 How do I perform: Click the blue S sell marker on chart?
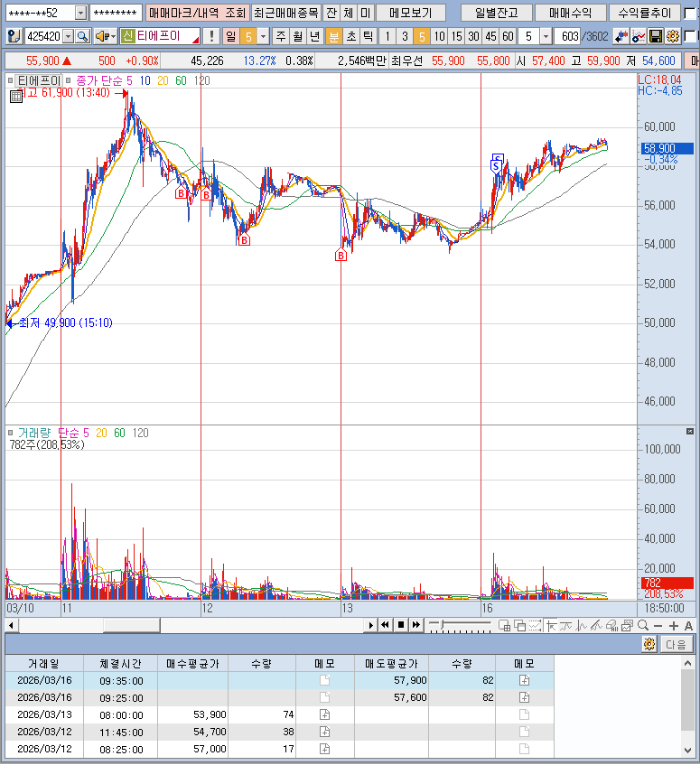click(496, 167)
